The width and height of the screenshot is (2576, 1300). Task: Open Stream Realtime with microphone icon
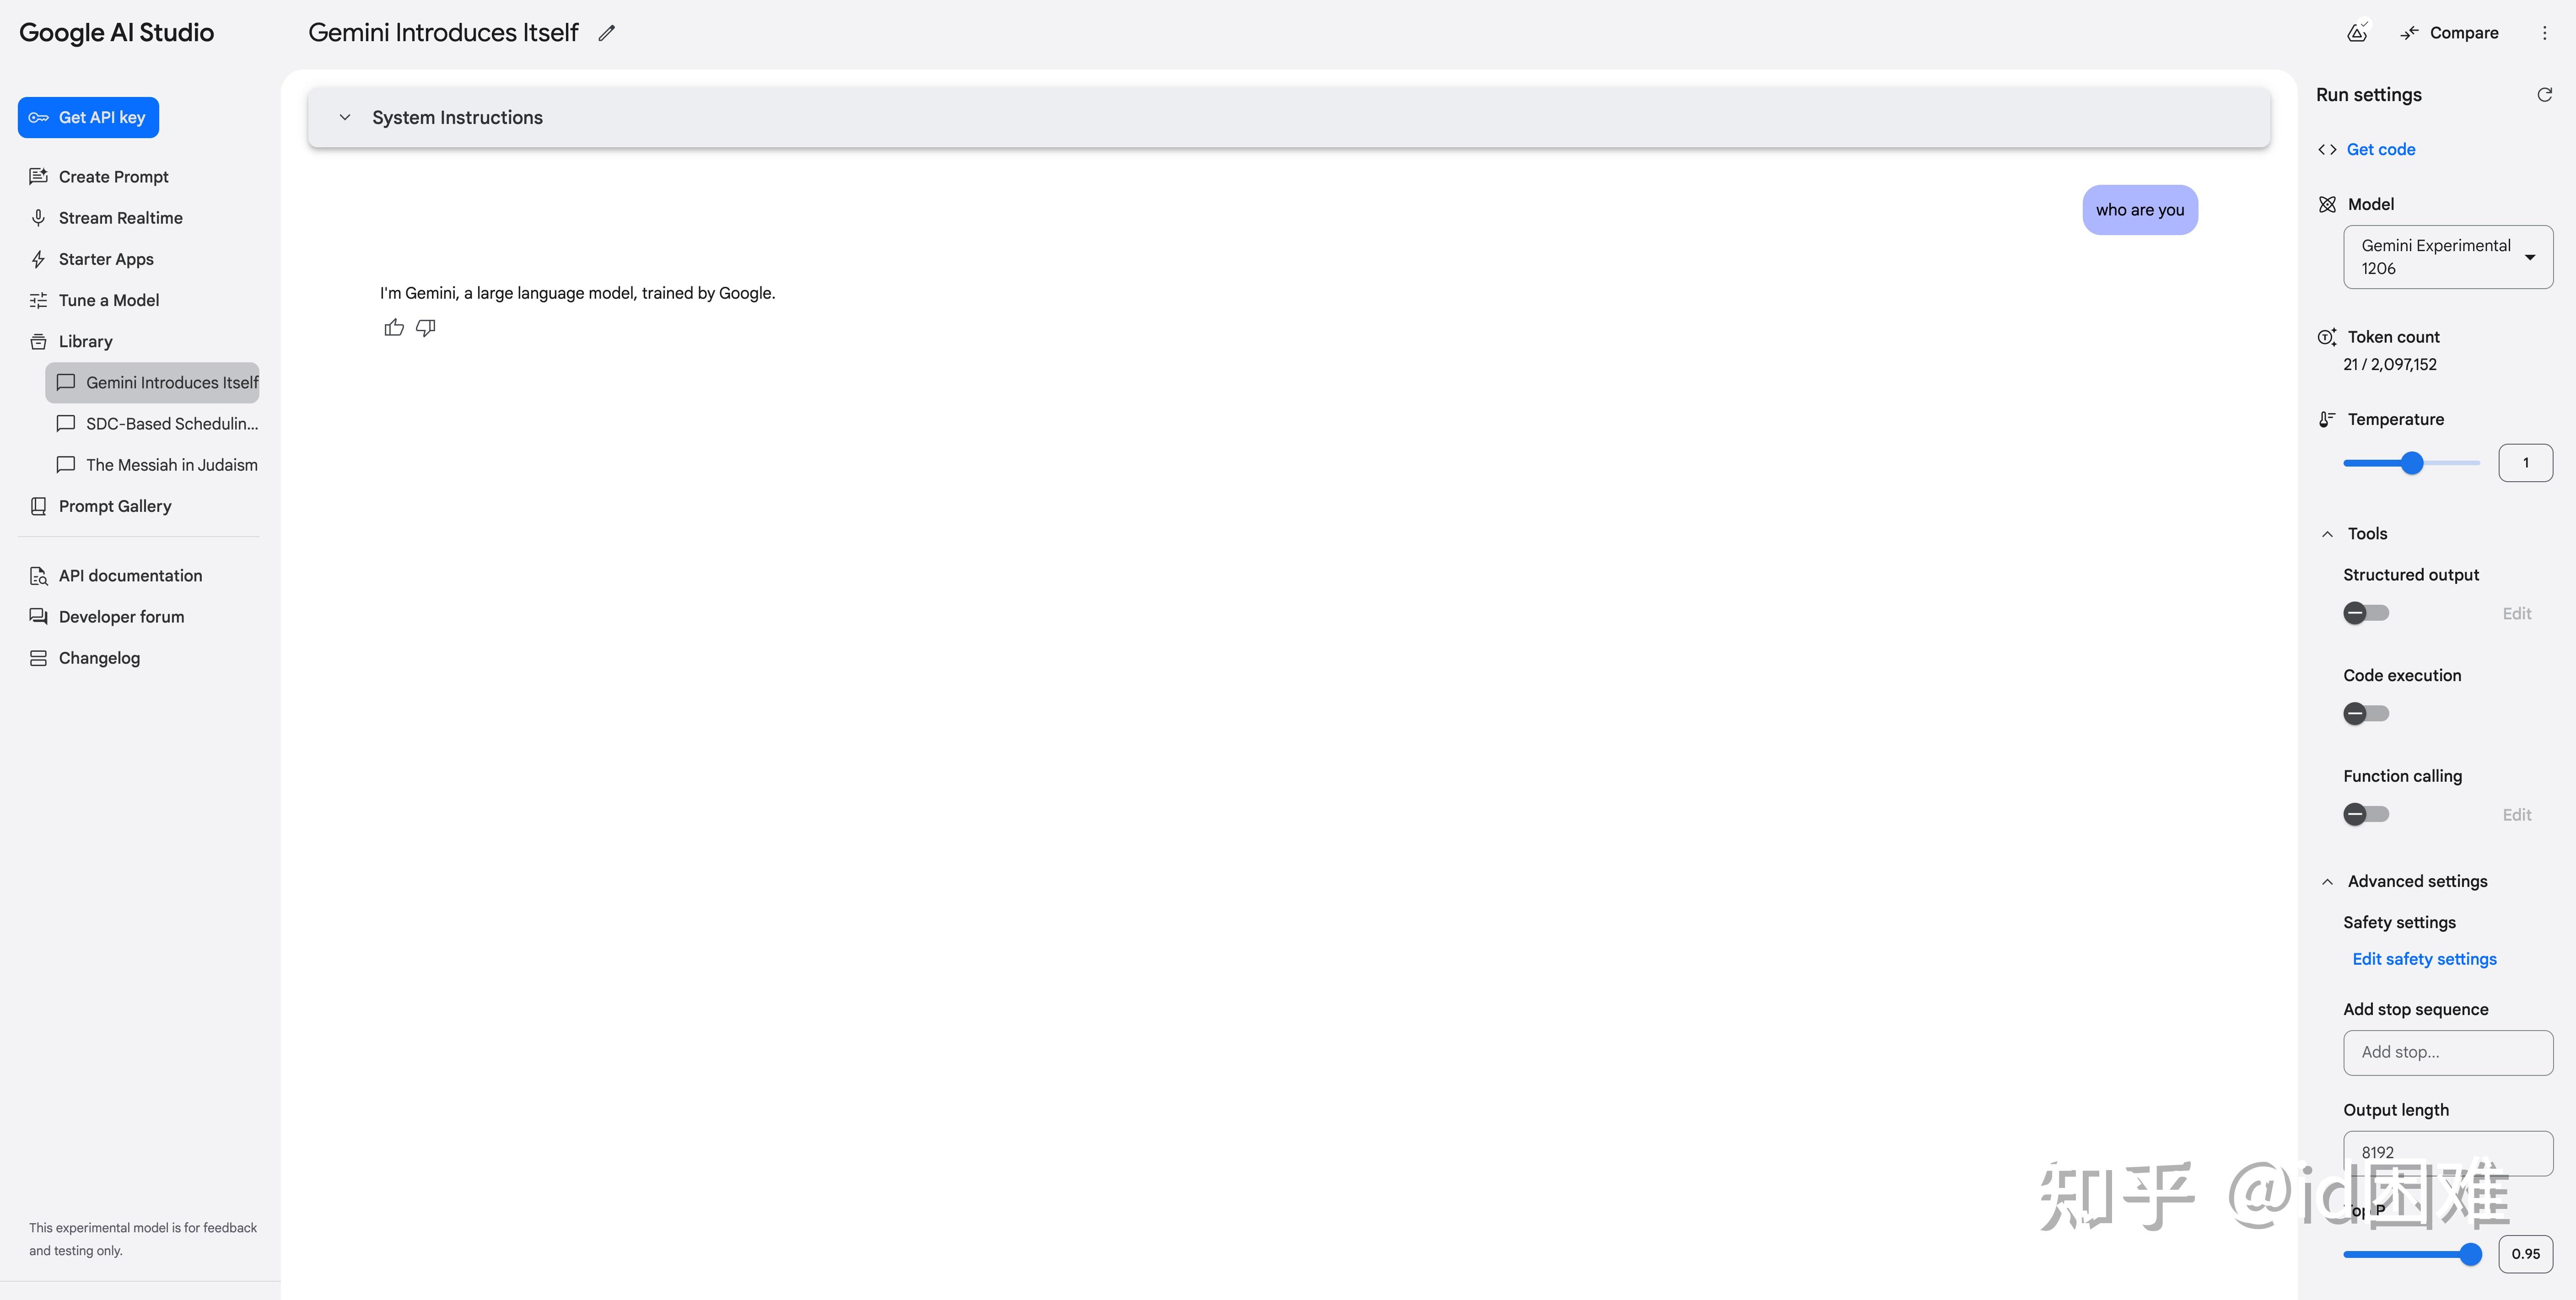(x=120, y=218)
